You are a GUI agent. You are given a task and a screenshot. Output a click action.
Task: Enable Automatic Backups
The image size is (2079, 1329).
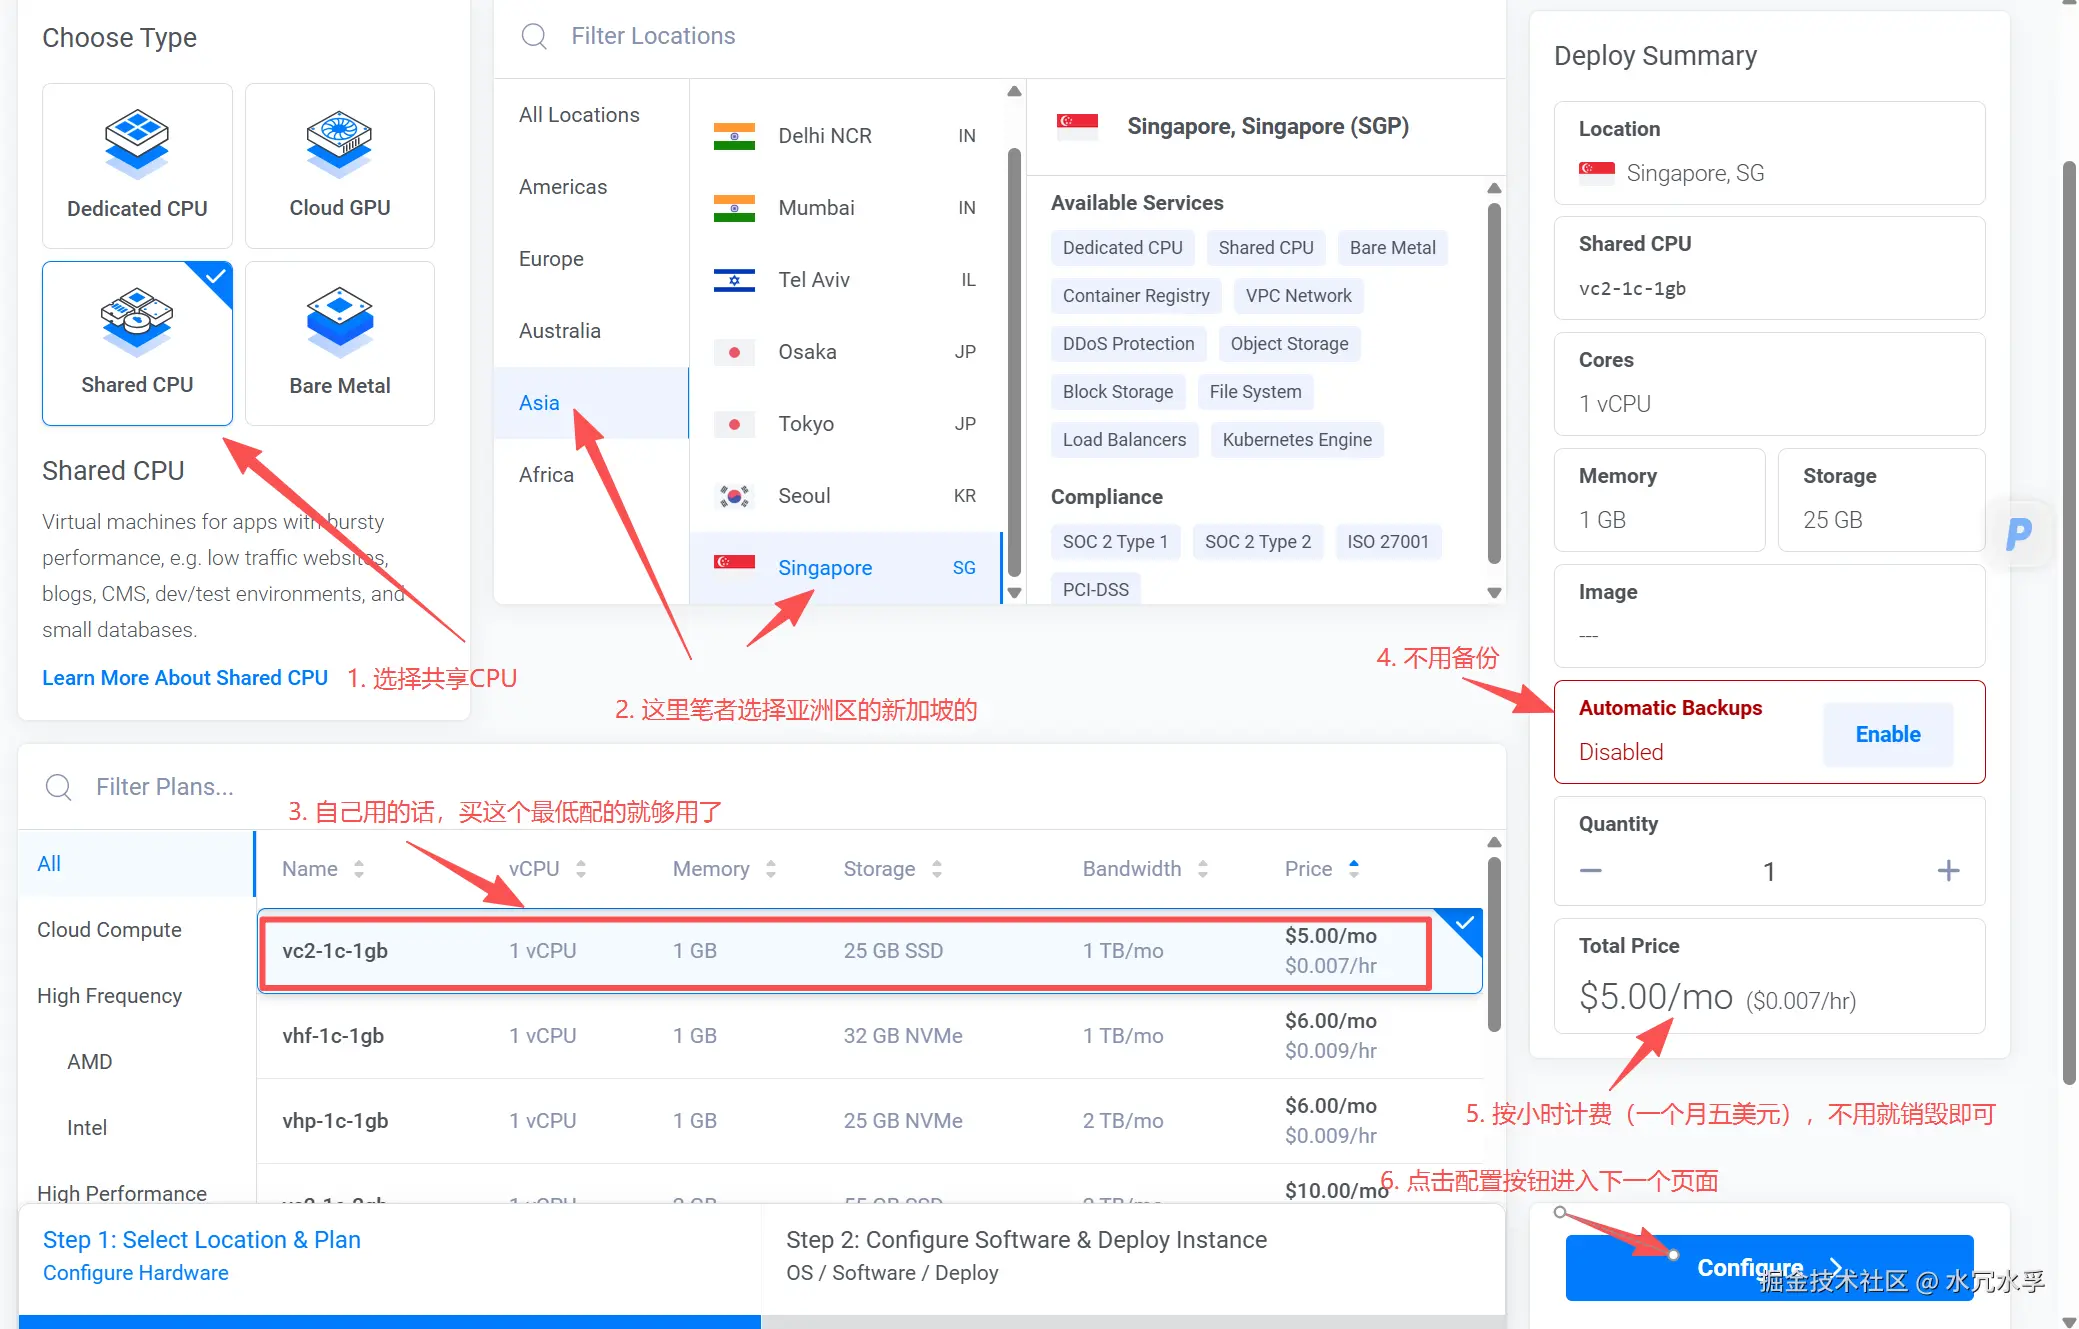[x=1887, y=734]
